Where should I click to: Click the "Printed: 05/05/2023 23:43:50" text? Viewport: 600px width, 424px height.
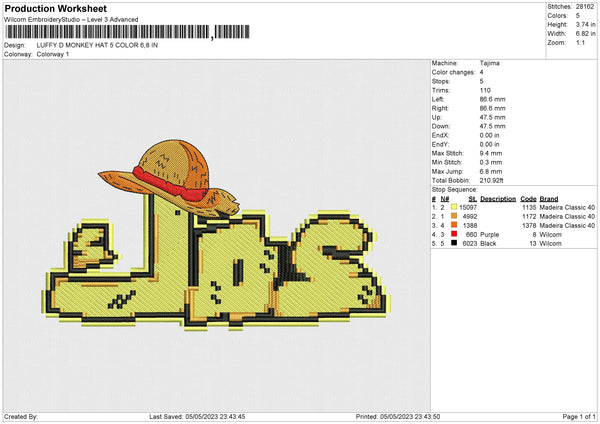click(x=398, y=416)
